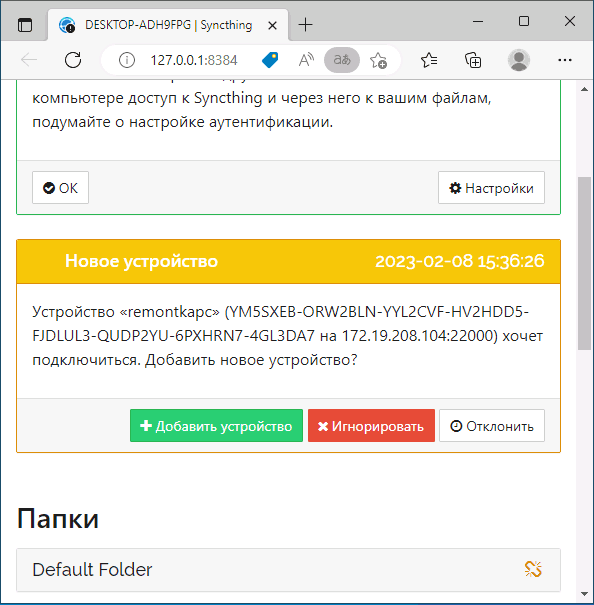Click the scrollbar down arrow
The image size is (594, 605).
585,594
